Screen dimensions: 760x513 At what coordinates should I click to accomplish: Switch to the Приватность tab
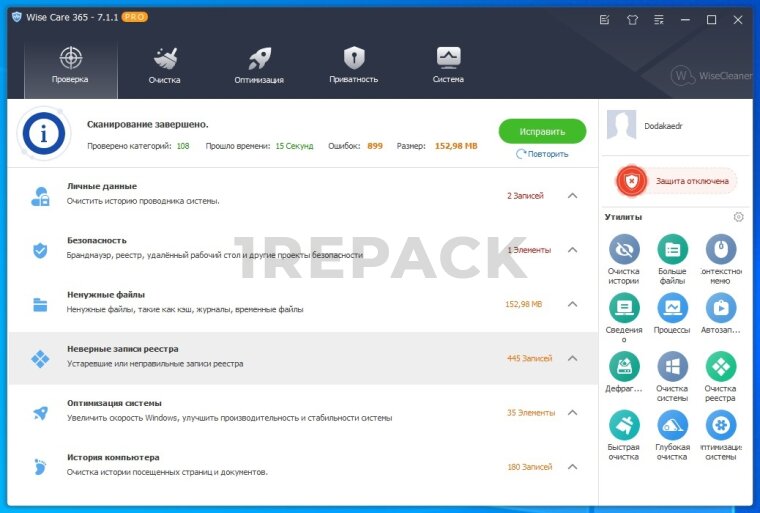click(354, 65)
